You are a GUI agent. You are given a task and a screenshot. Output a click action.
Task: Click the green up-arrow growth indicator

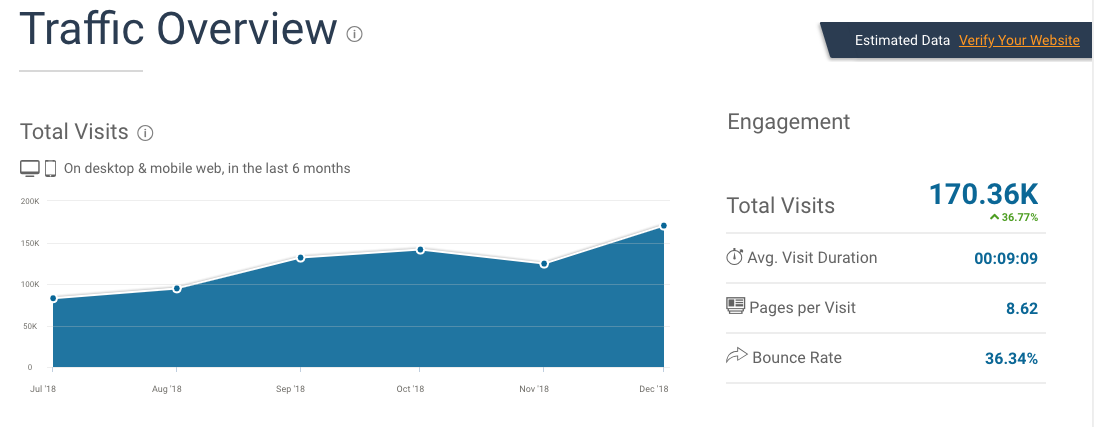point(994,217)
